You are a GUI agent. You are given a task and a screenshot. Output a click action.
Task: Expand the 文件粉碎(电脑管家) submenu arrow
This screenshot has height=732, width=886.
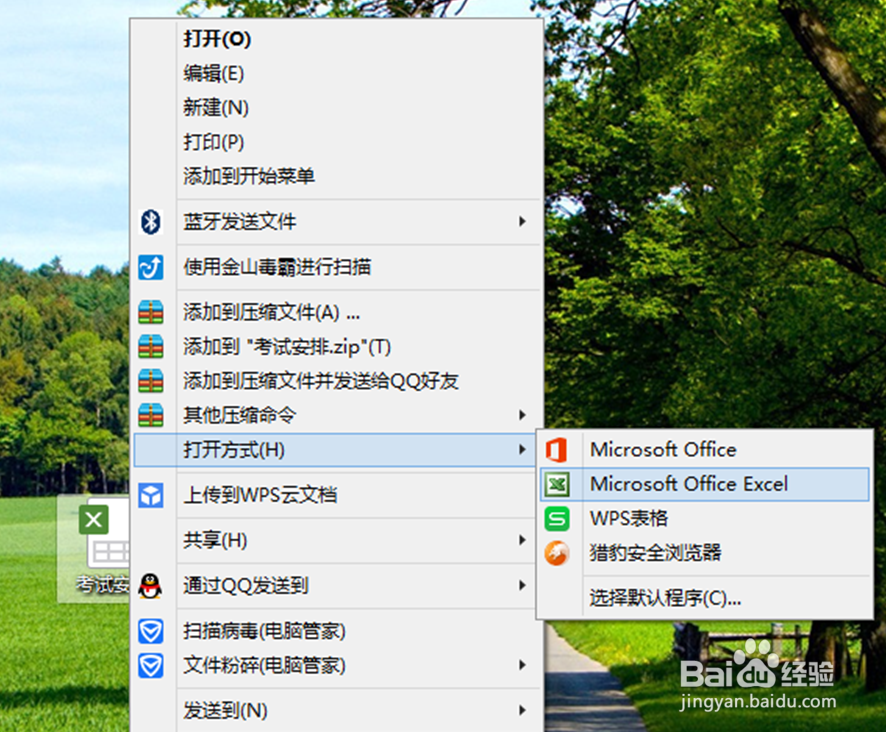(522, 665)
